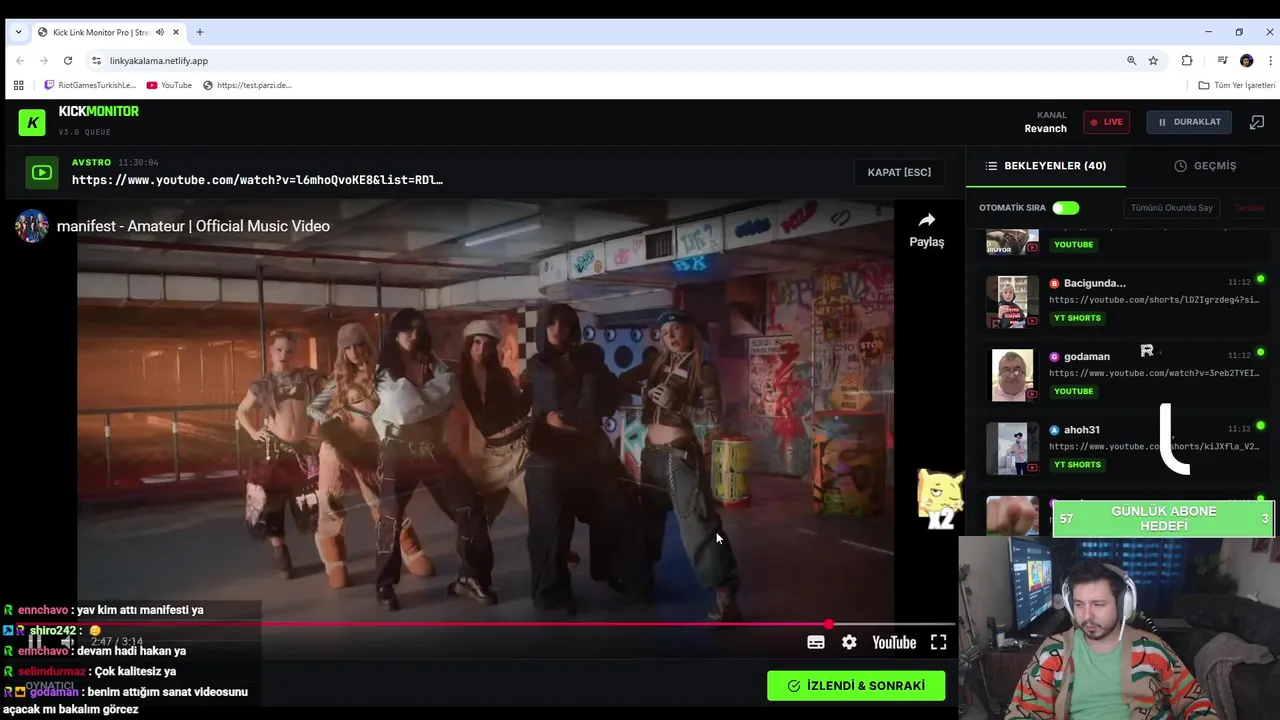Open Chrome media control icon
The height and width of the screenshot is (720, 1280).
pos(1222,60)
